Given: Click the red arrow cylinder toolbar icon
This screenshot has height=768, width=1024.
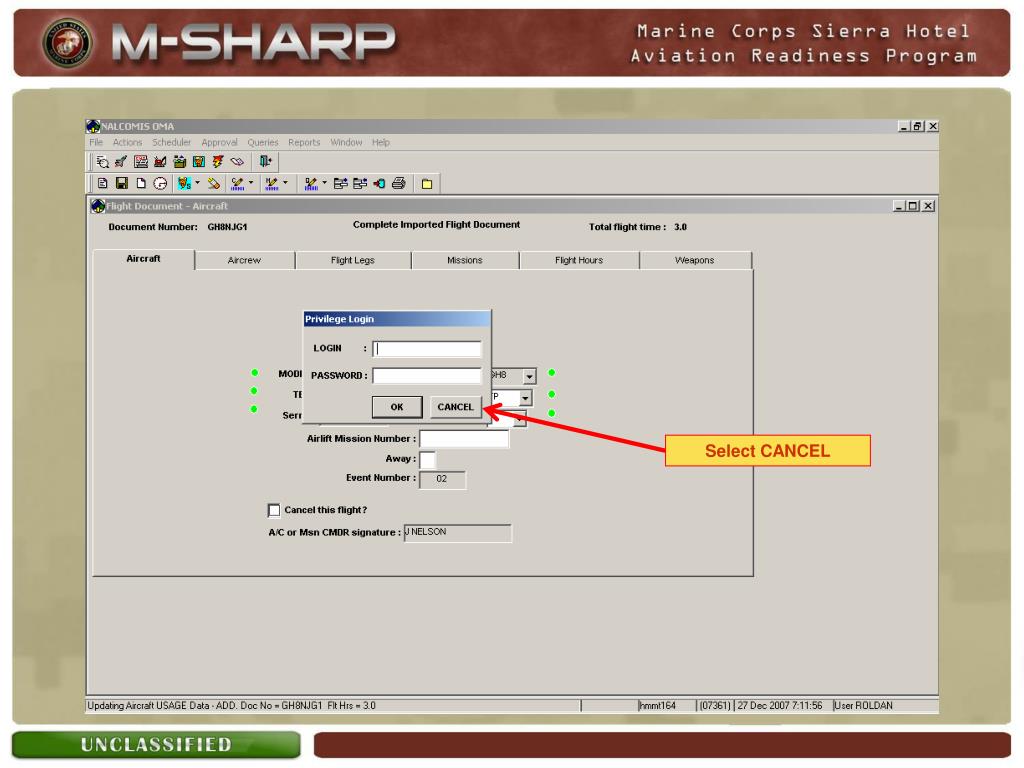Looking at the screenshot, I should (379, 184).
